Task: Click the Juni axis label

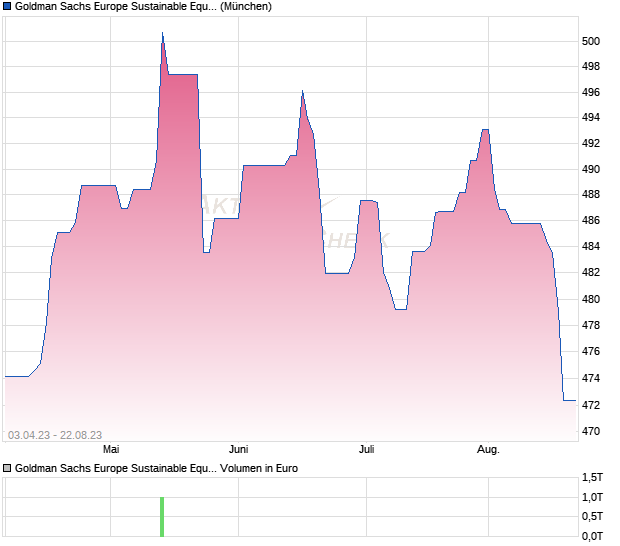Action: click(238, 449)
